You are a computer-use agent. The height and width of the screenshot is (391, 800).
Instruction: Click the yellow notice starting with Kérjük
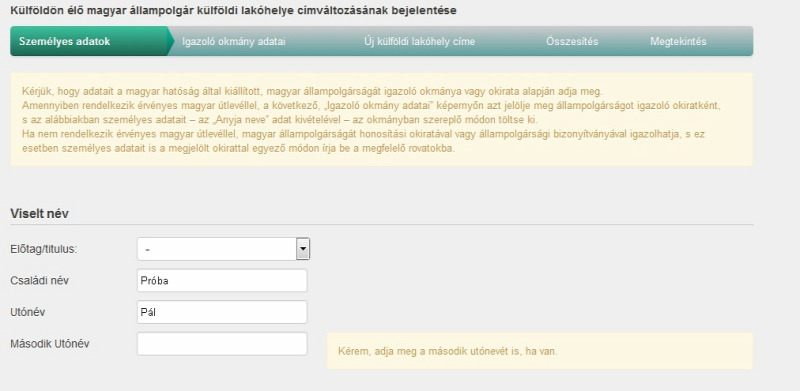click(x=382, y=119)
